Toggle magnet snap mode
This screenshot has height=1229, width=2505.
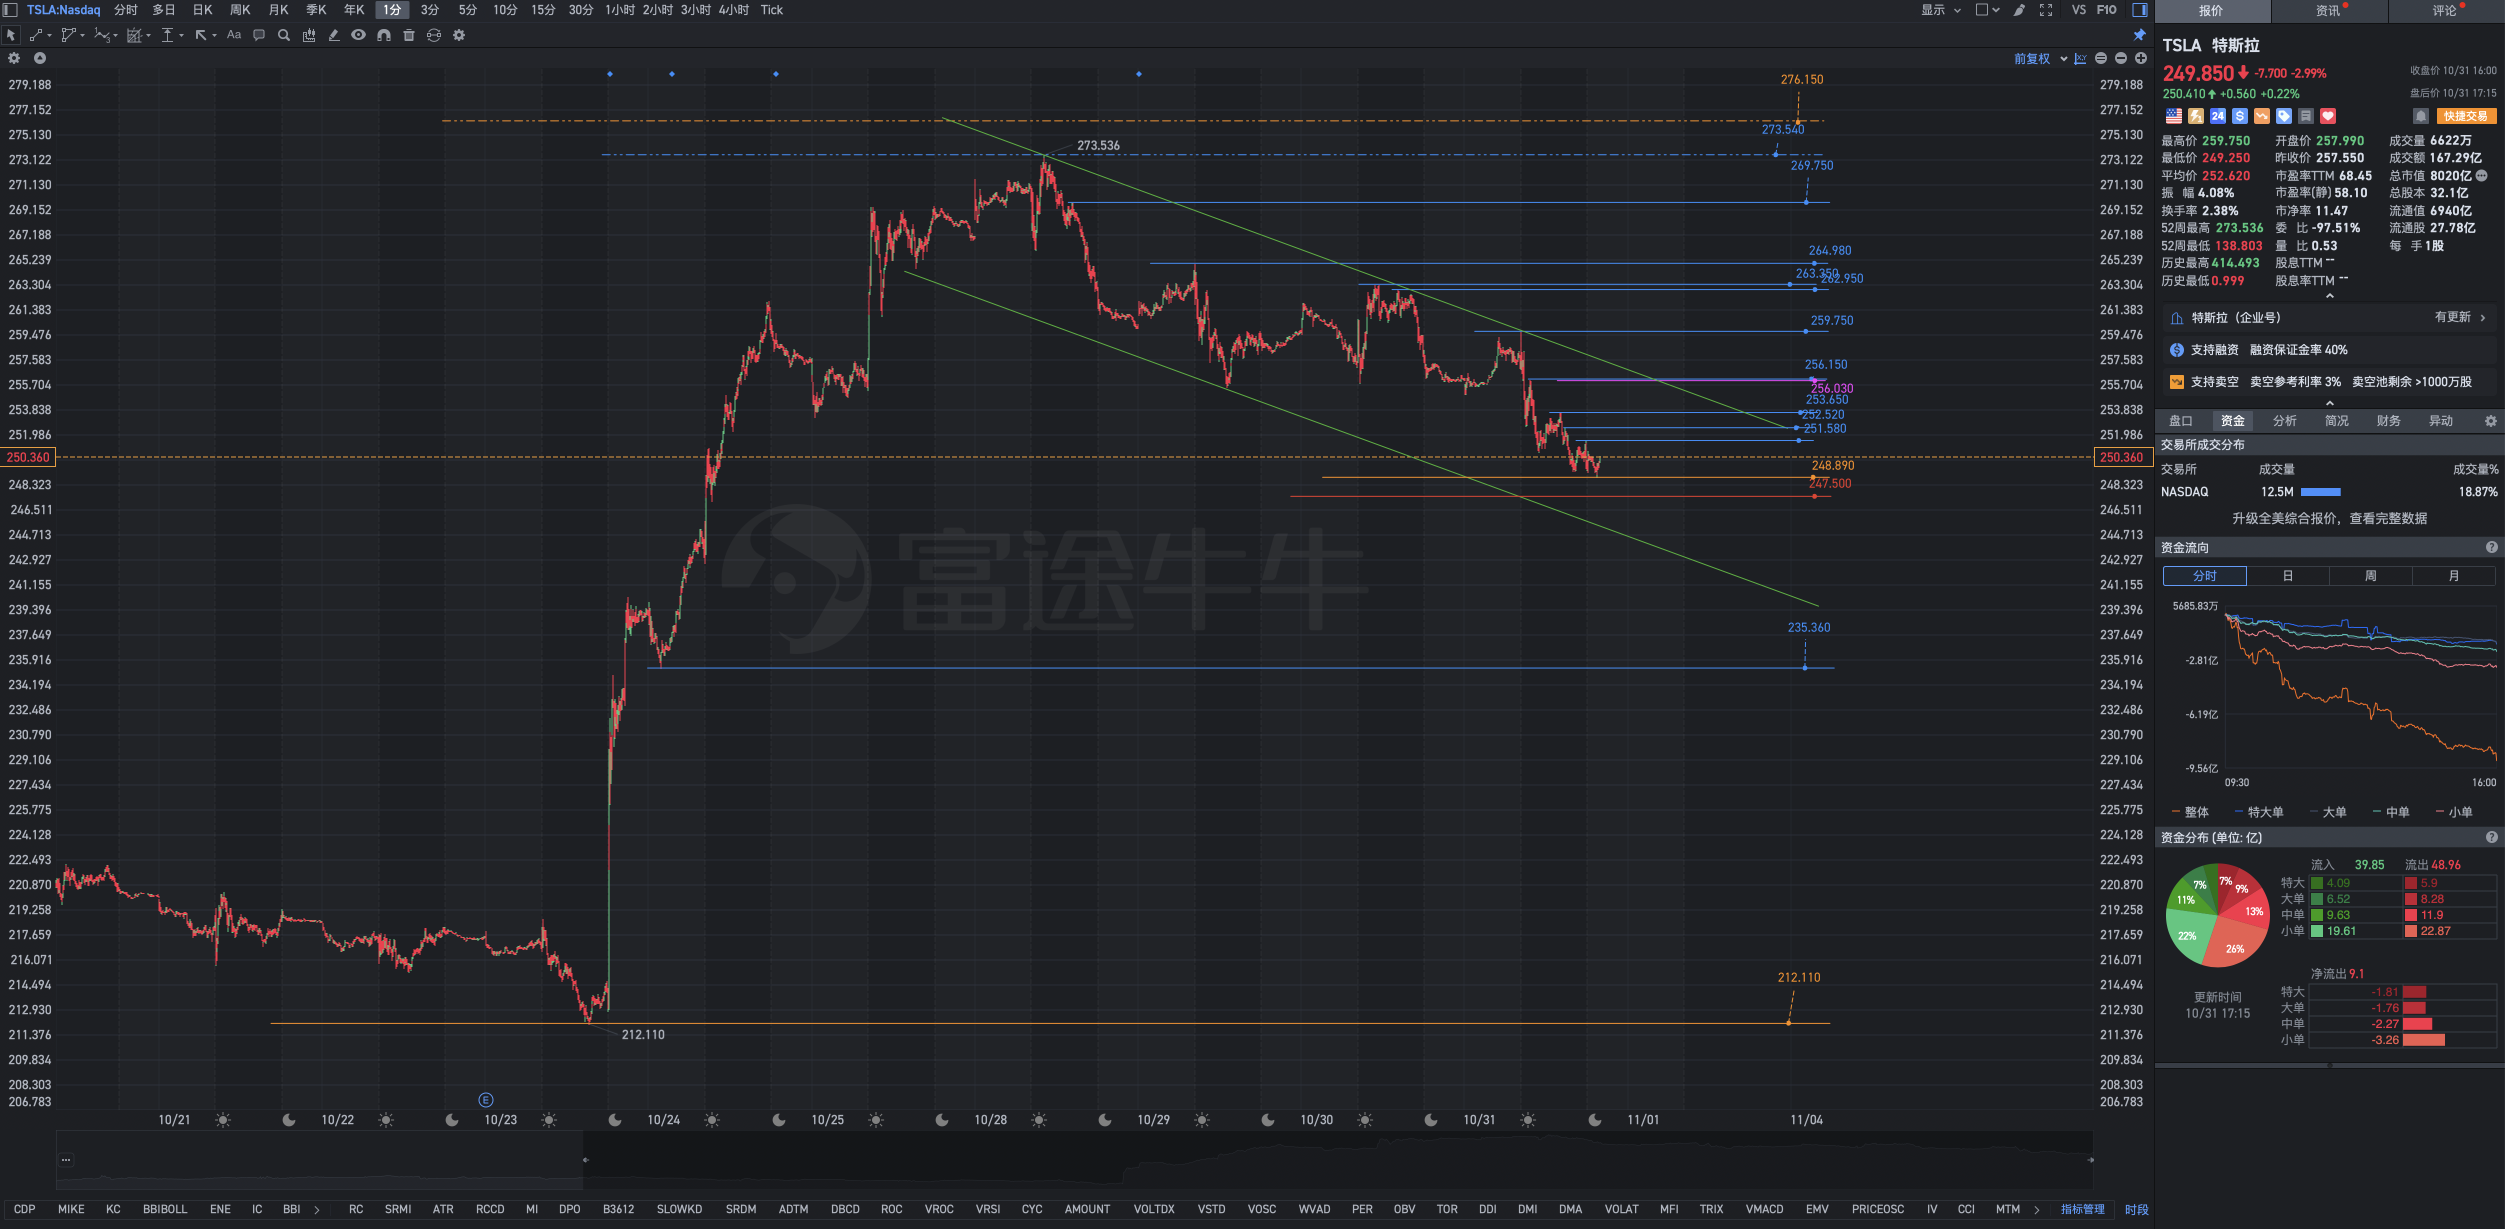tap(384, 35)
